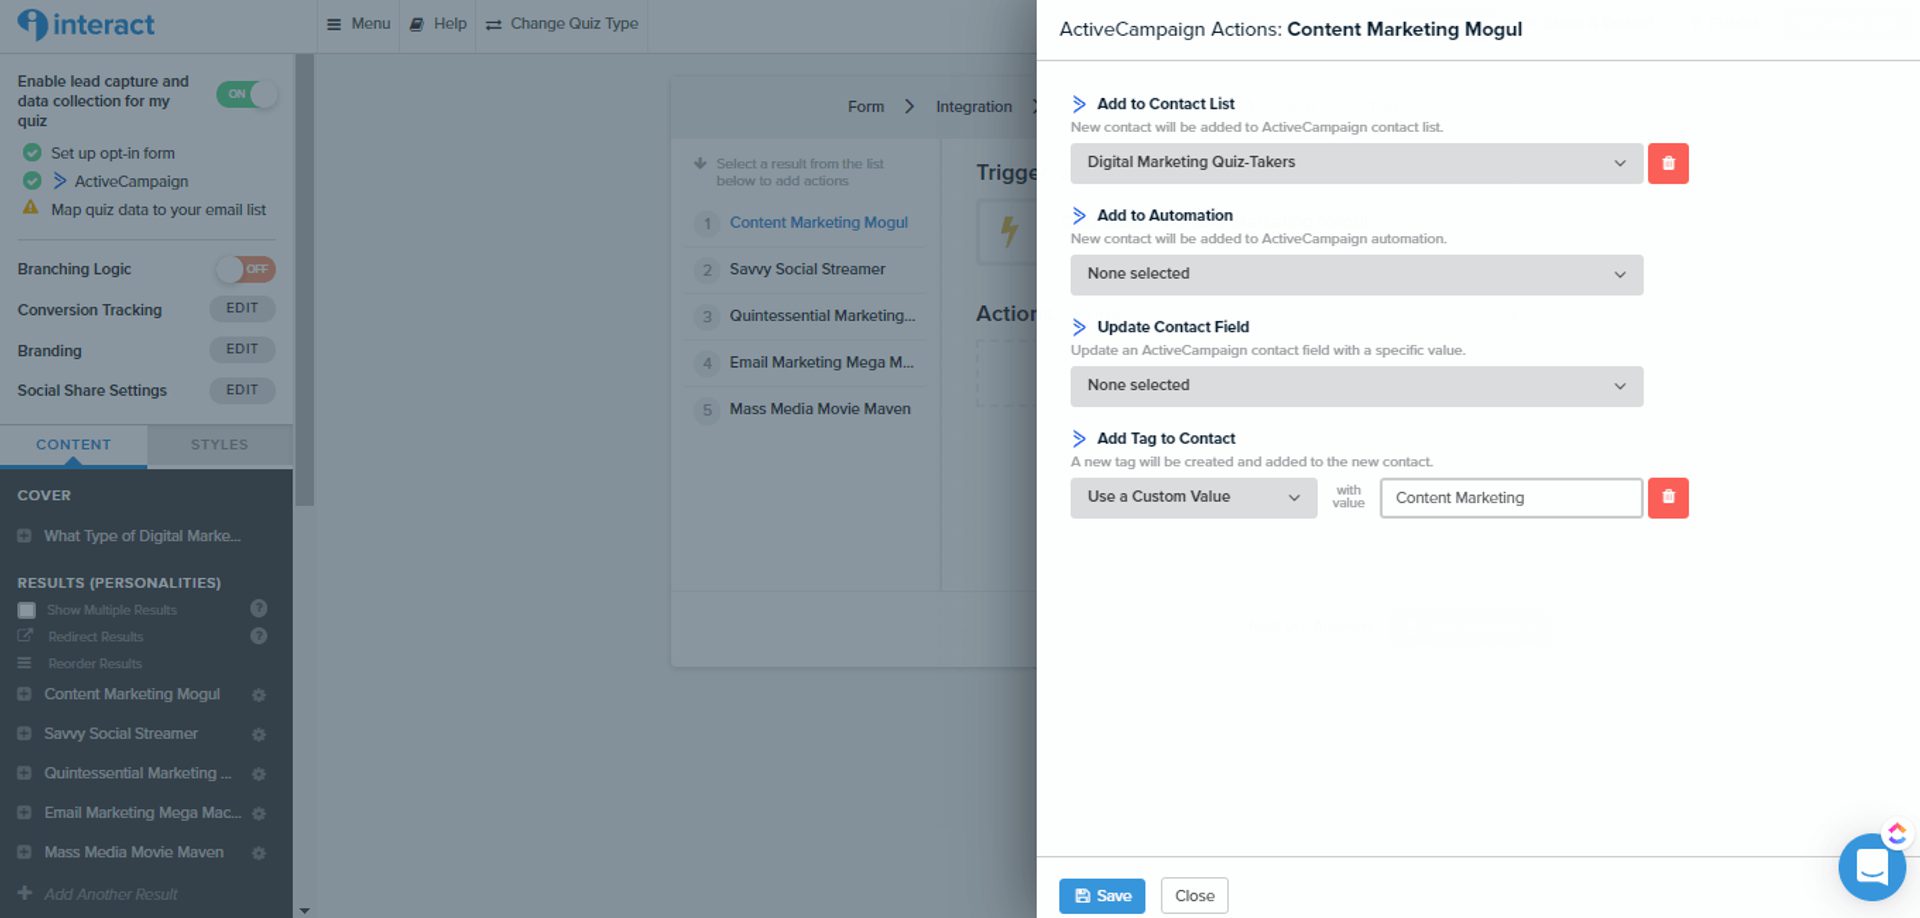
Task: Open the Add to Automation dropdown
Action: (1355, 274)
